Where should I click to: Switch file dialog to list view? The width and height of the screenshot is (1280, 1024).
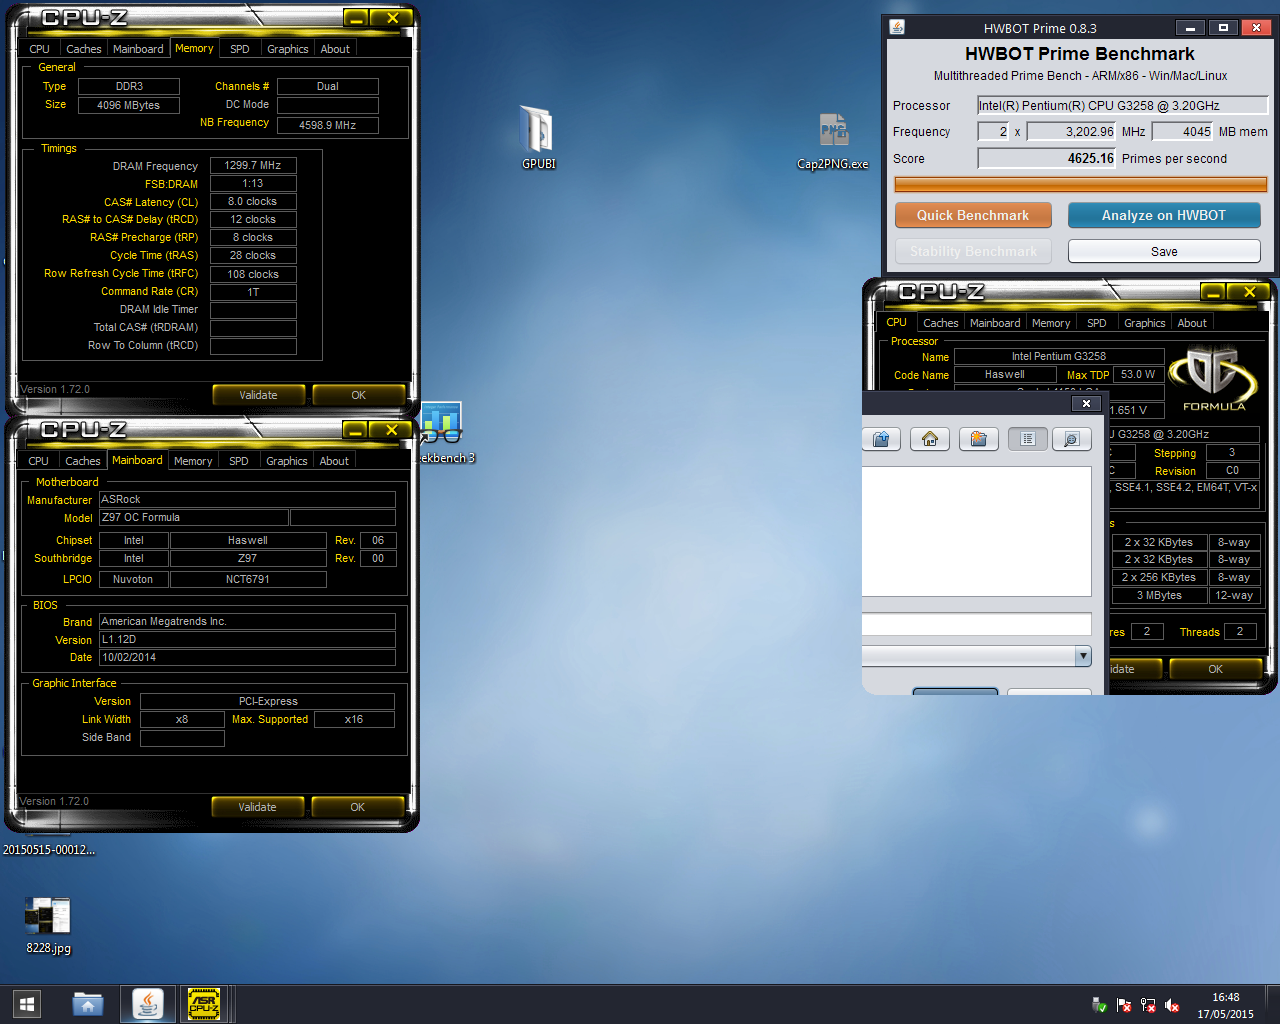coord(1028,439)
